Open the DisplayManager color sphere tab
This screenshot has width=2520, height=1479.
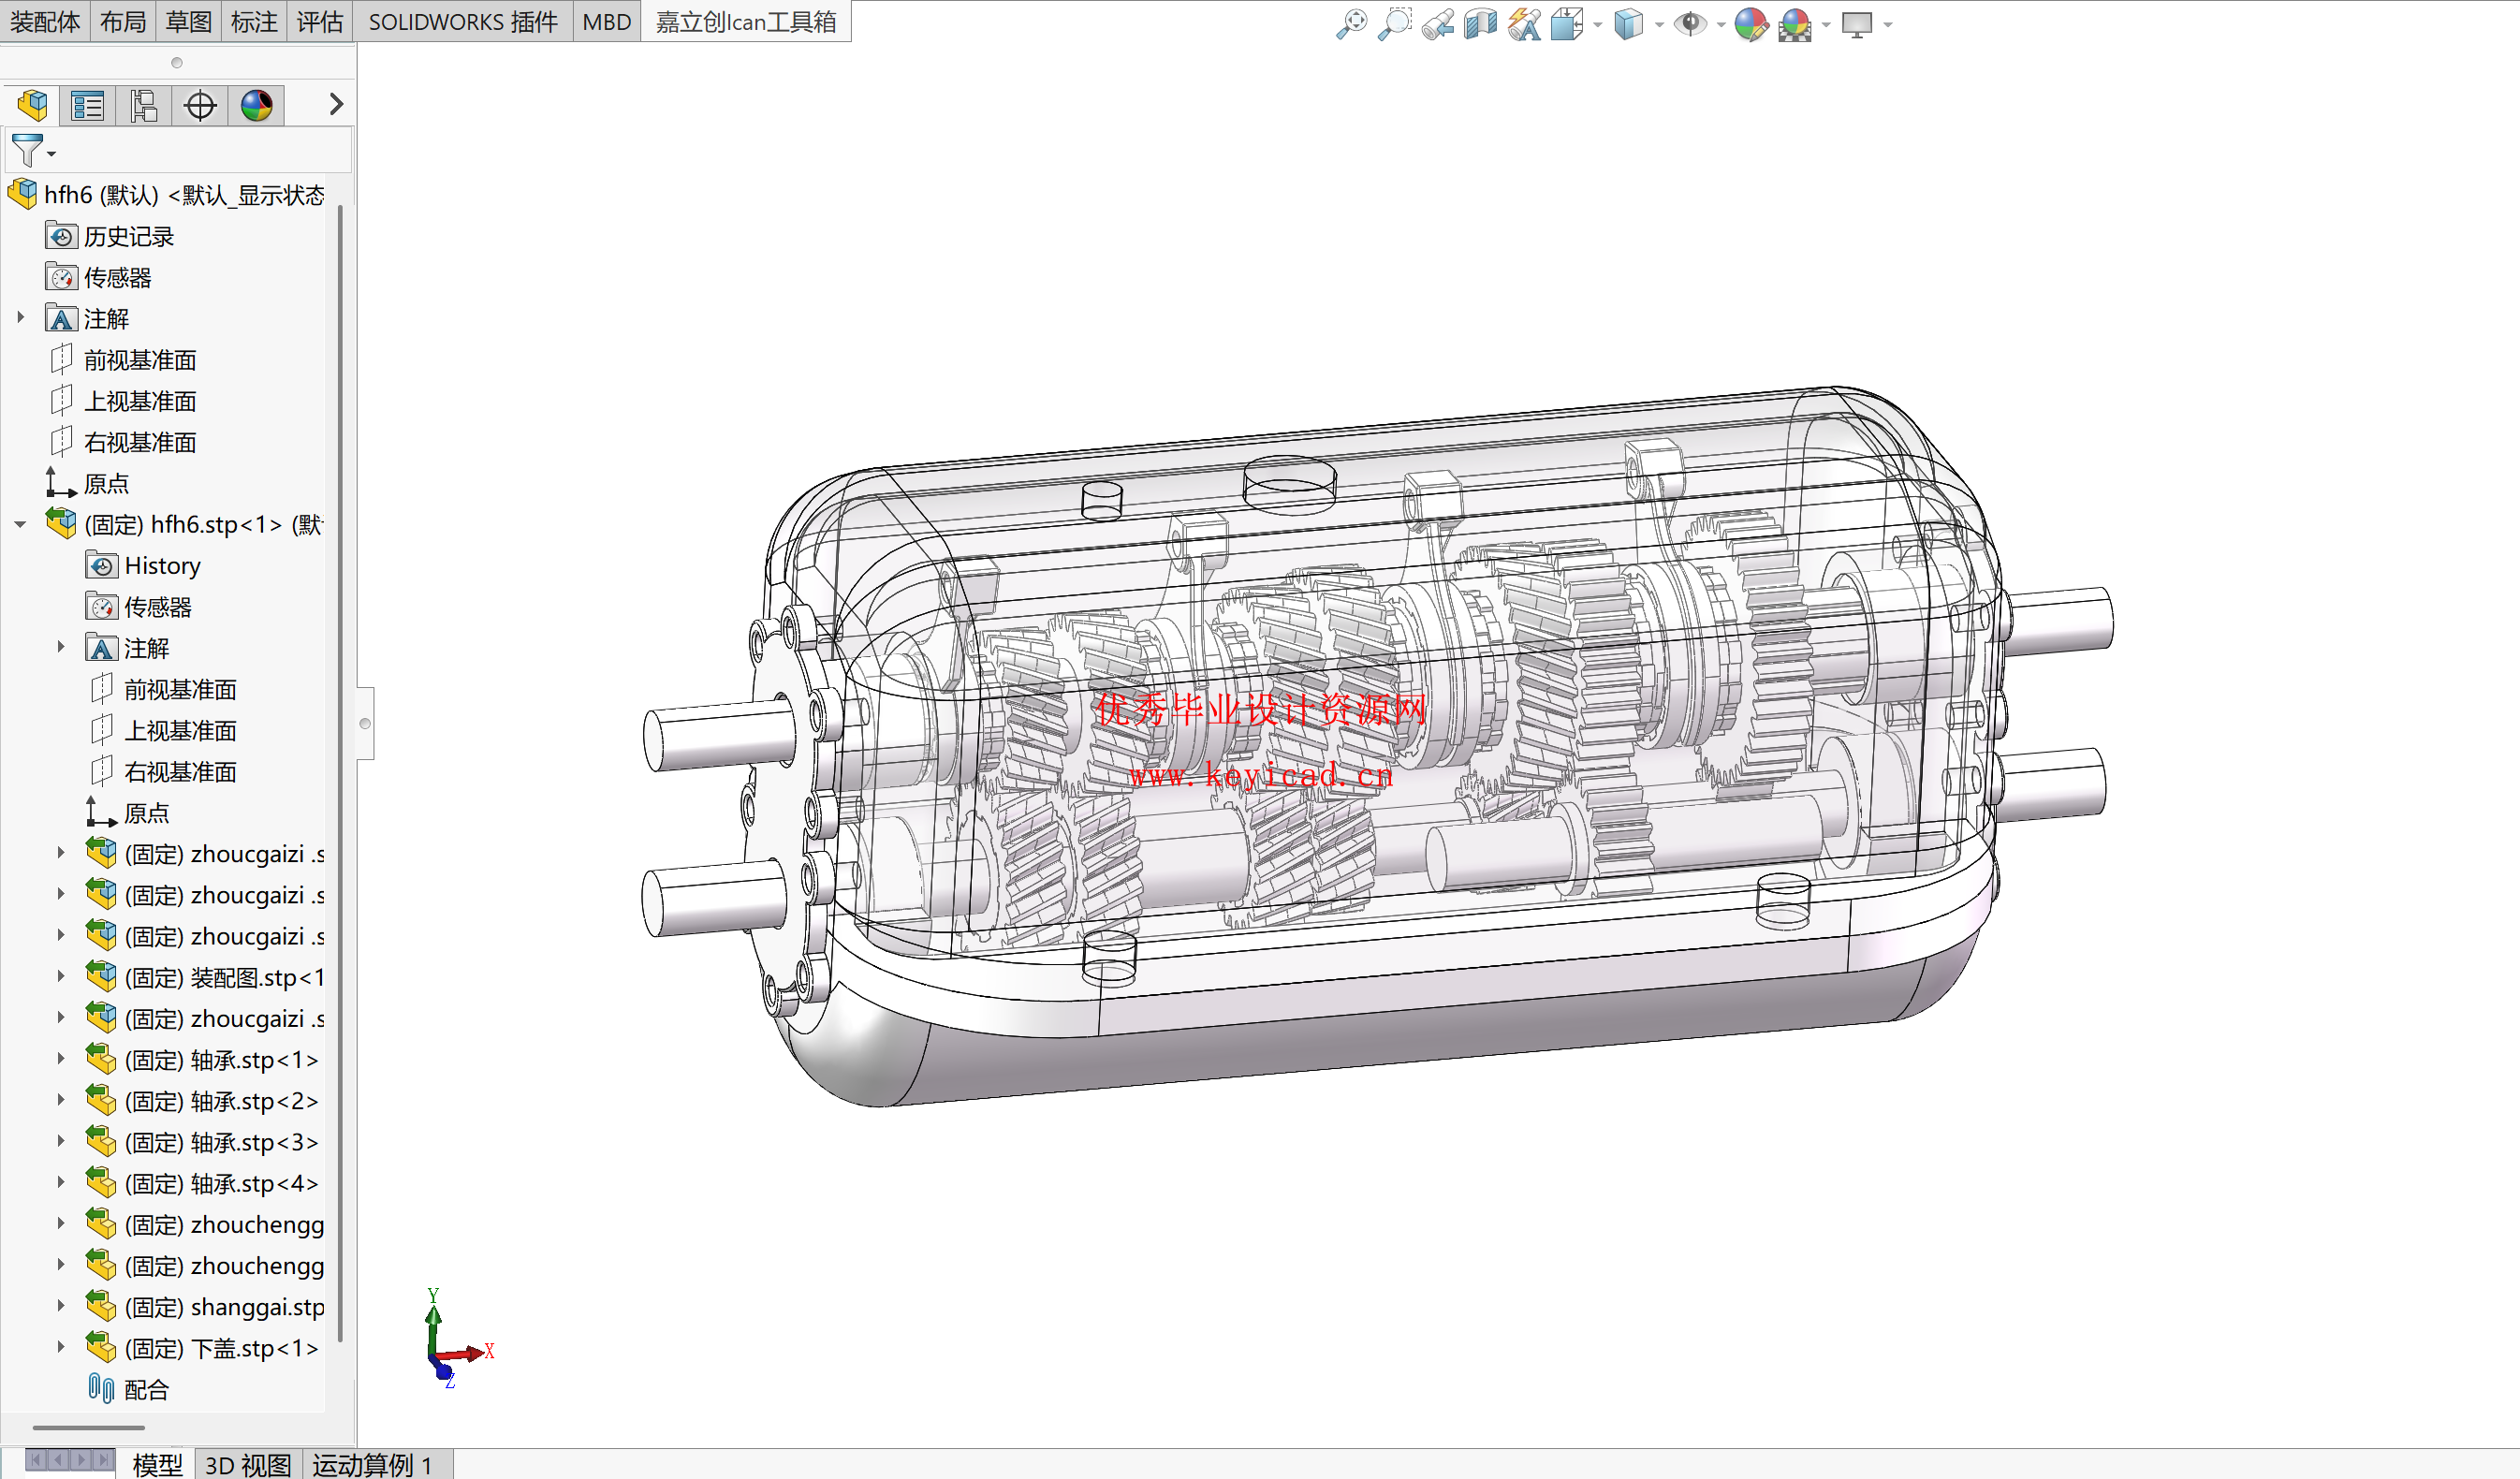[256, 105]
